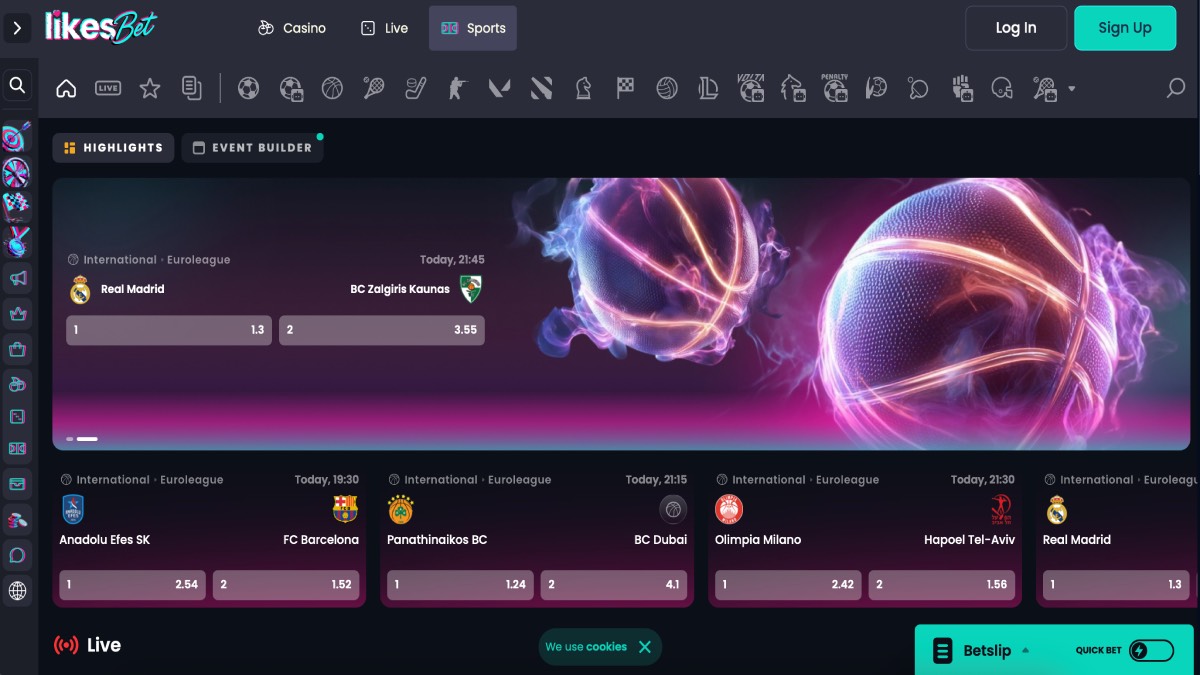Expand the left sidebar with arrow
Screen dimensions: 1200x675
[17, 28]
